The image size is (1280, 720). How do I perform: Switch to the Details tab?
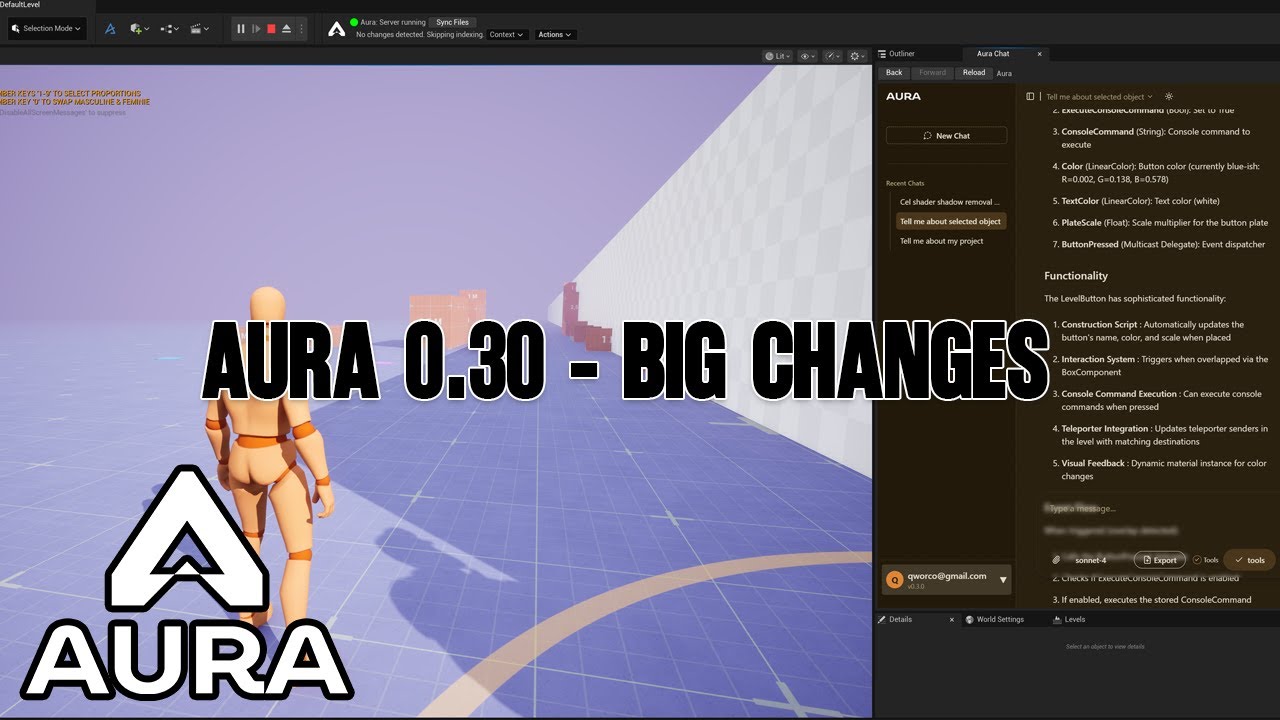900,619
